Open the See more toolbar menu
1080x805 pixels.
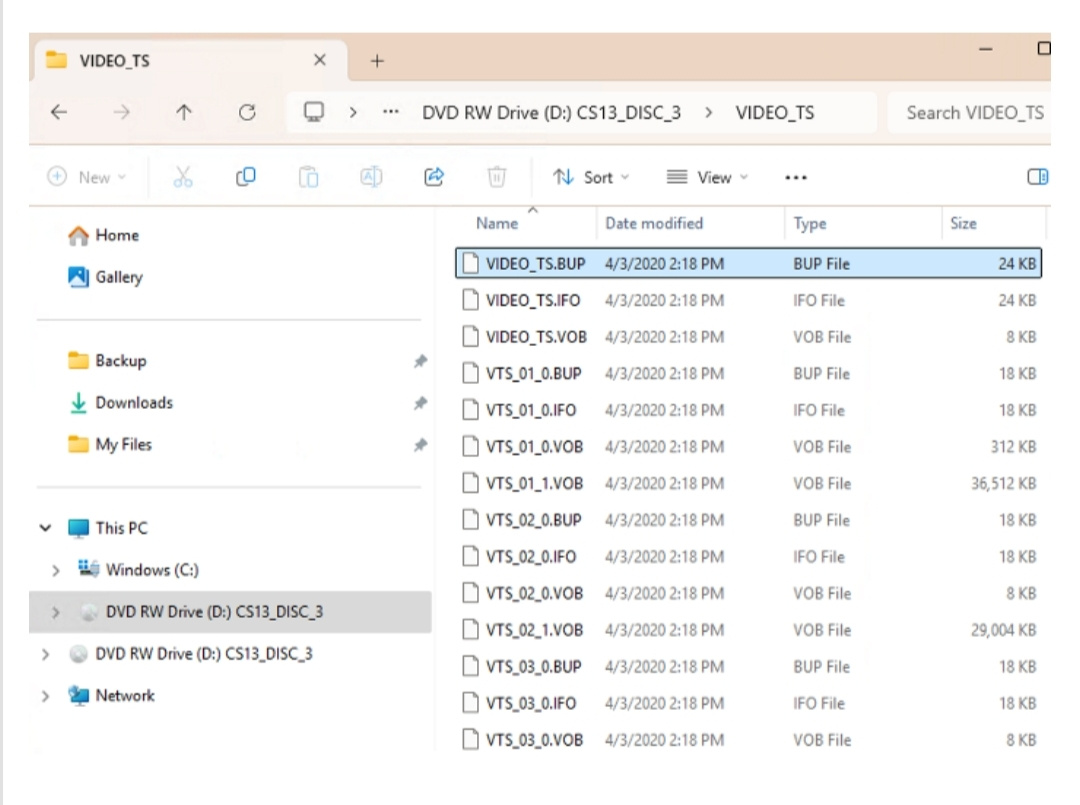coord(795,177)
